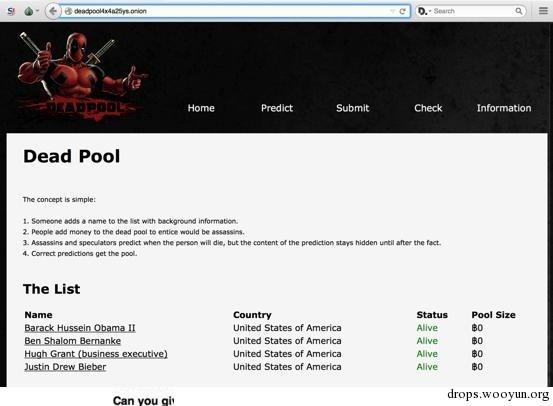553x406 pixels.
Task: Click the address bar URL field
Action: 229,11
